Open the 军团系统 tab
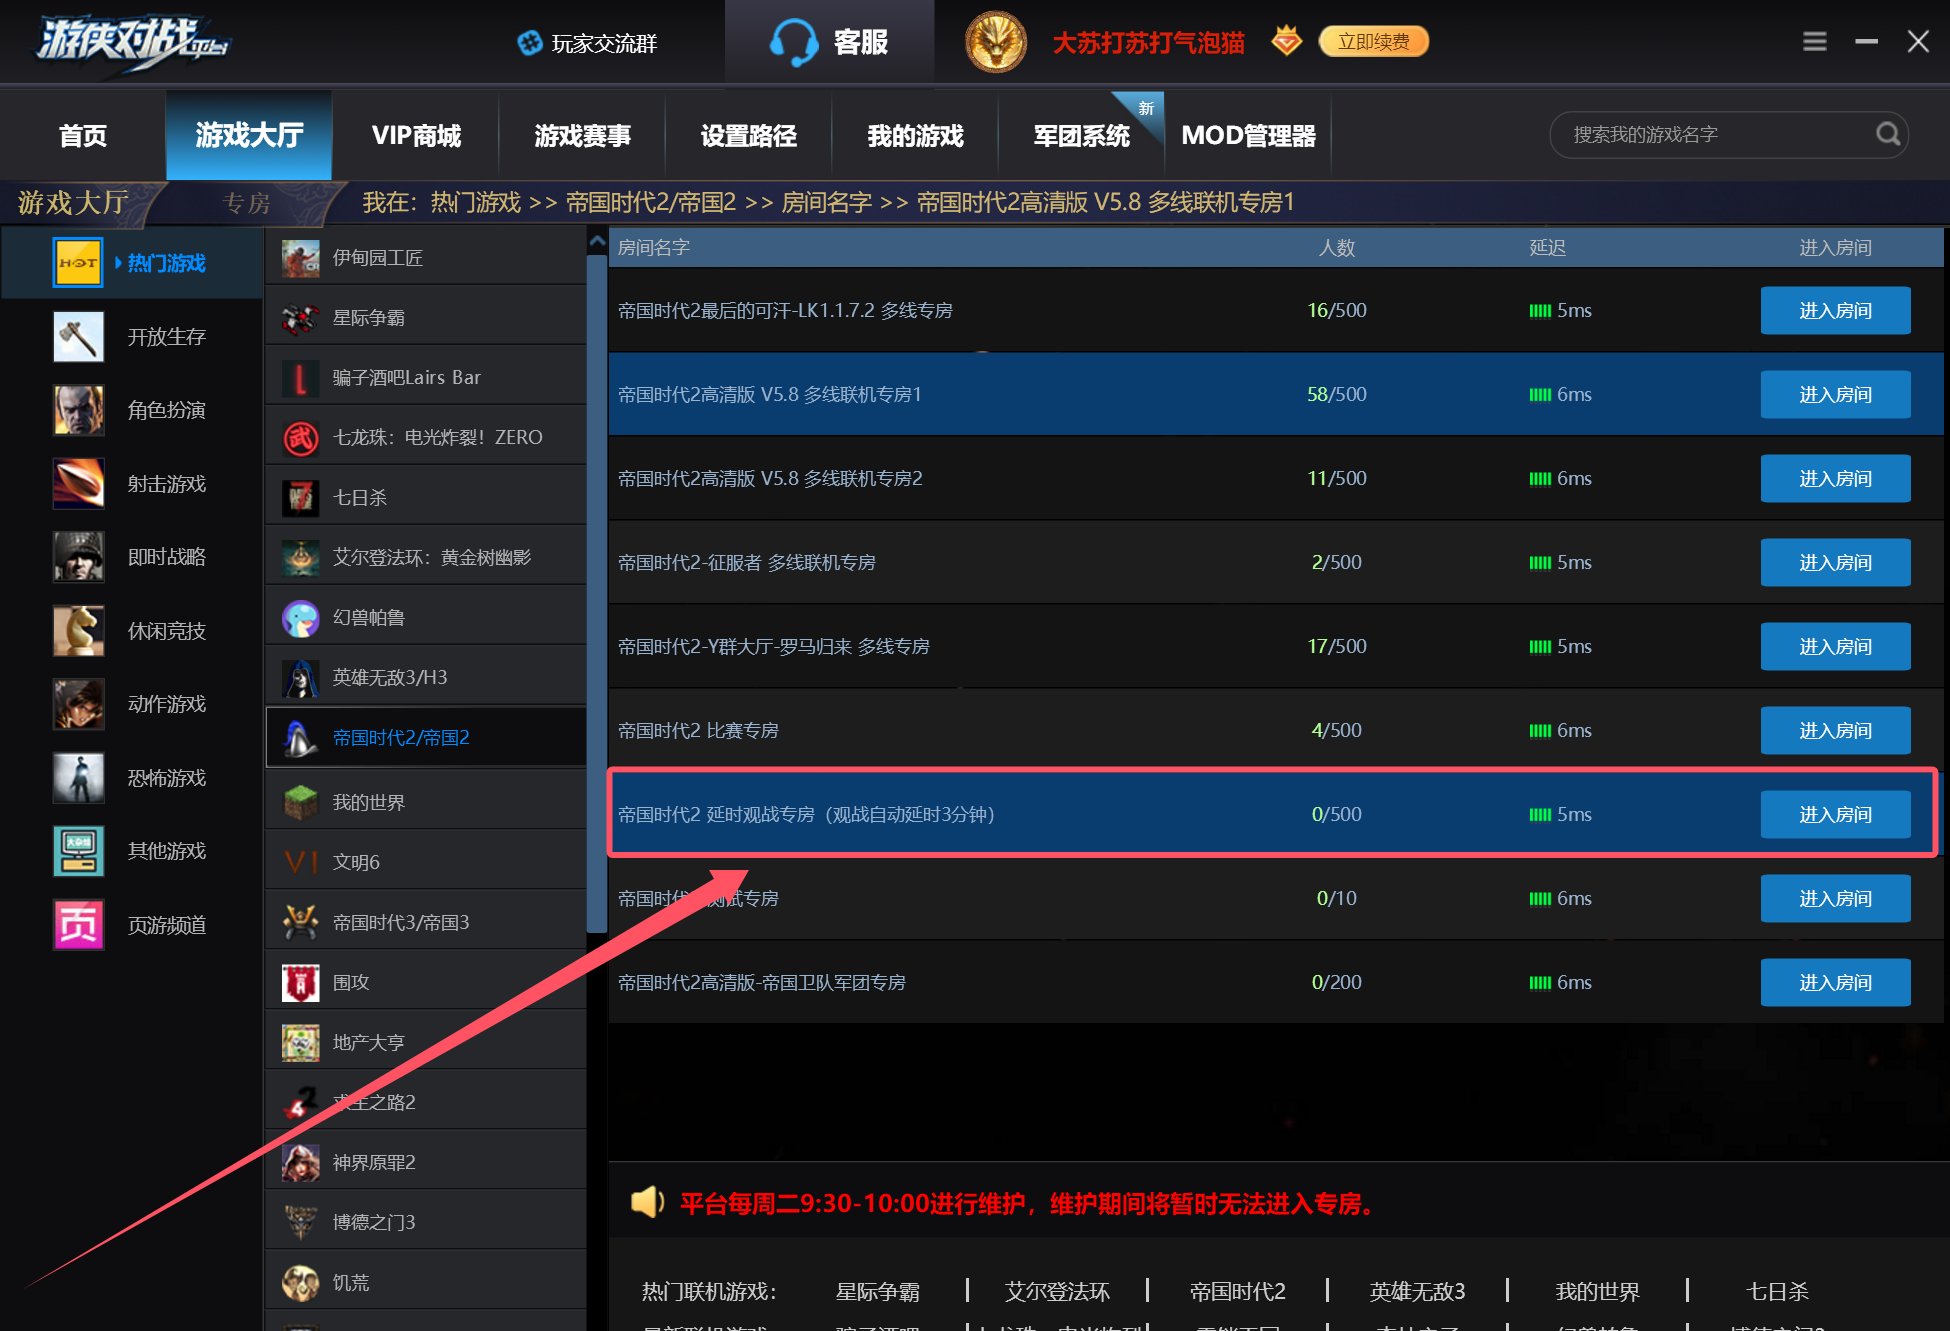The width and height of the screenshot is (1950, 1331). (1081, 135)
